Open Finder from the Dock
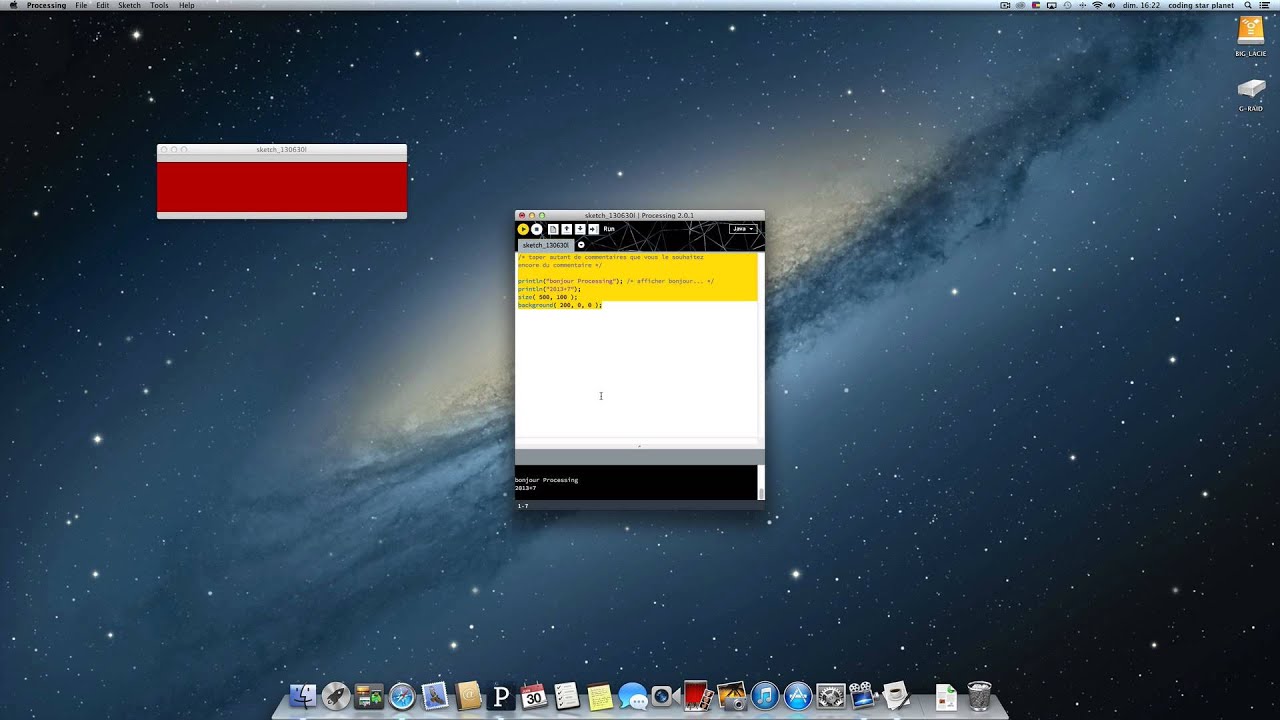 tap(303, 696)
